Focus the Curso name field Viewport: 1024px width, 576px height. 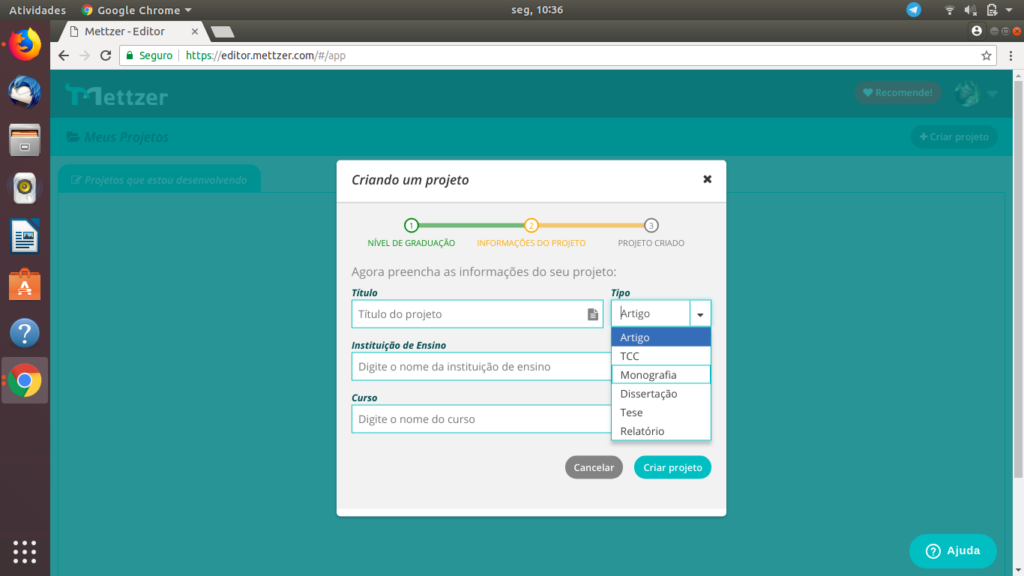point(481,419)
